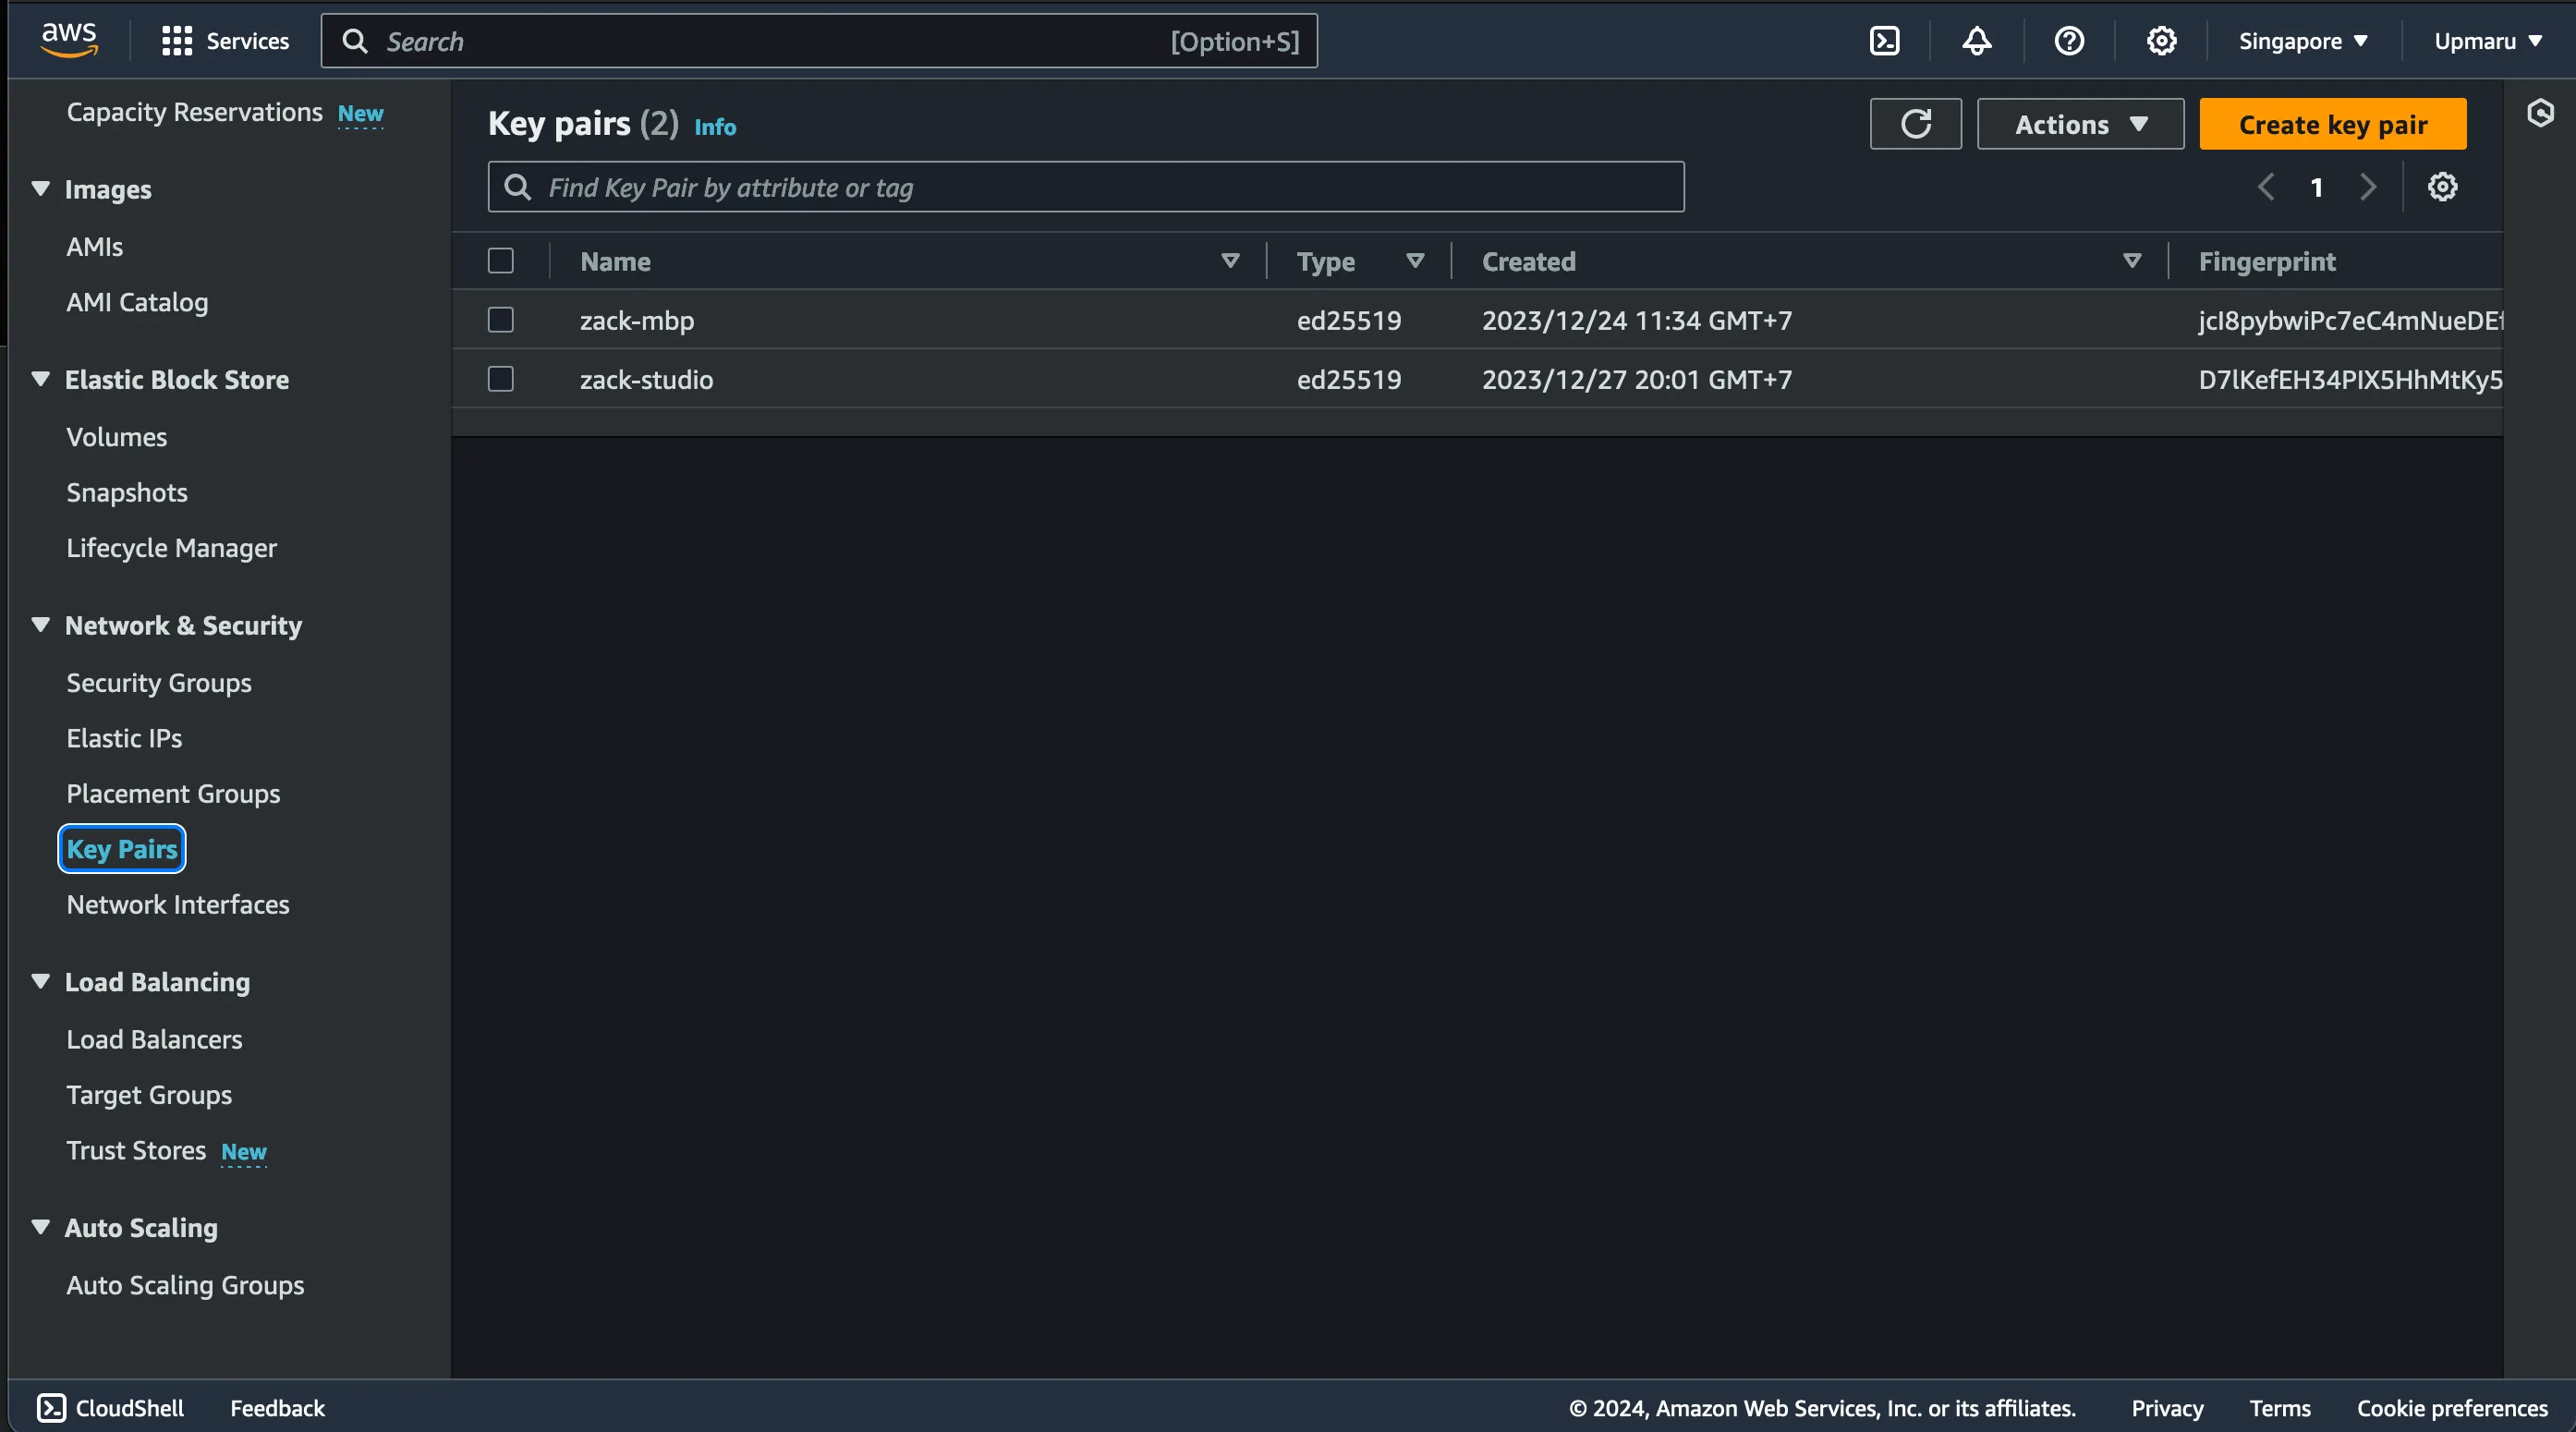This screenshot has height=1432, width=2576.
Task: Go to next page of key pairs
Action: tap(2367, 187)
